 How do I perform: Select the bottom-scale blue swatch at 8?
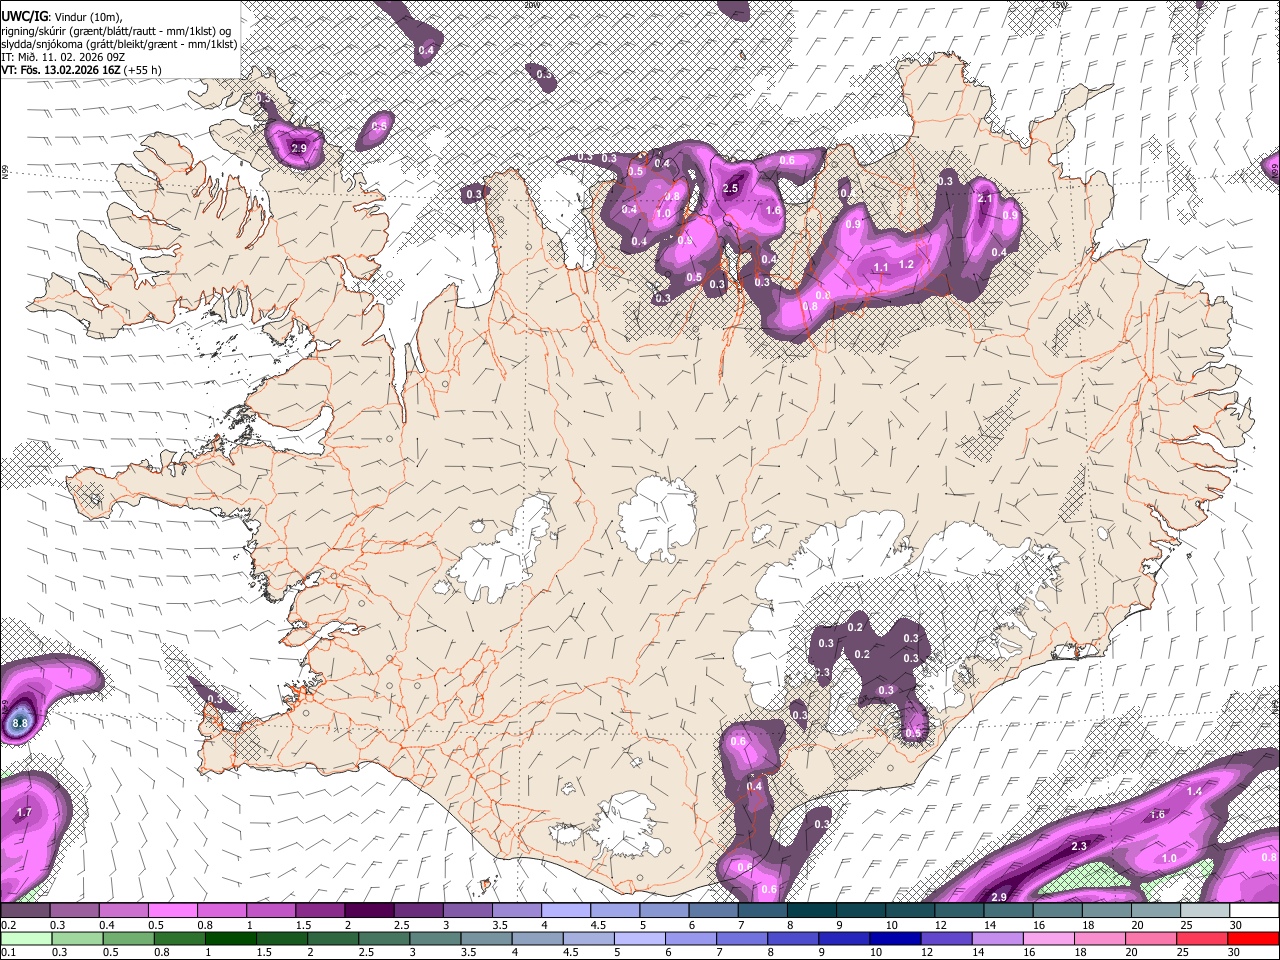(792, 938)
